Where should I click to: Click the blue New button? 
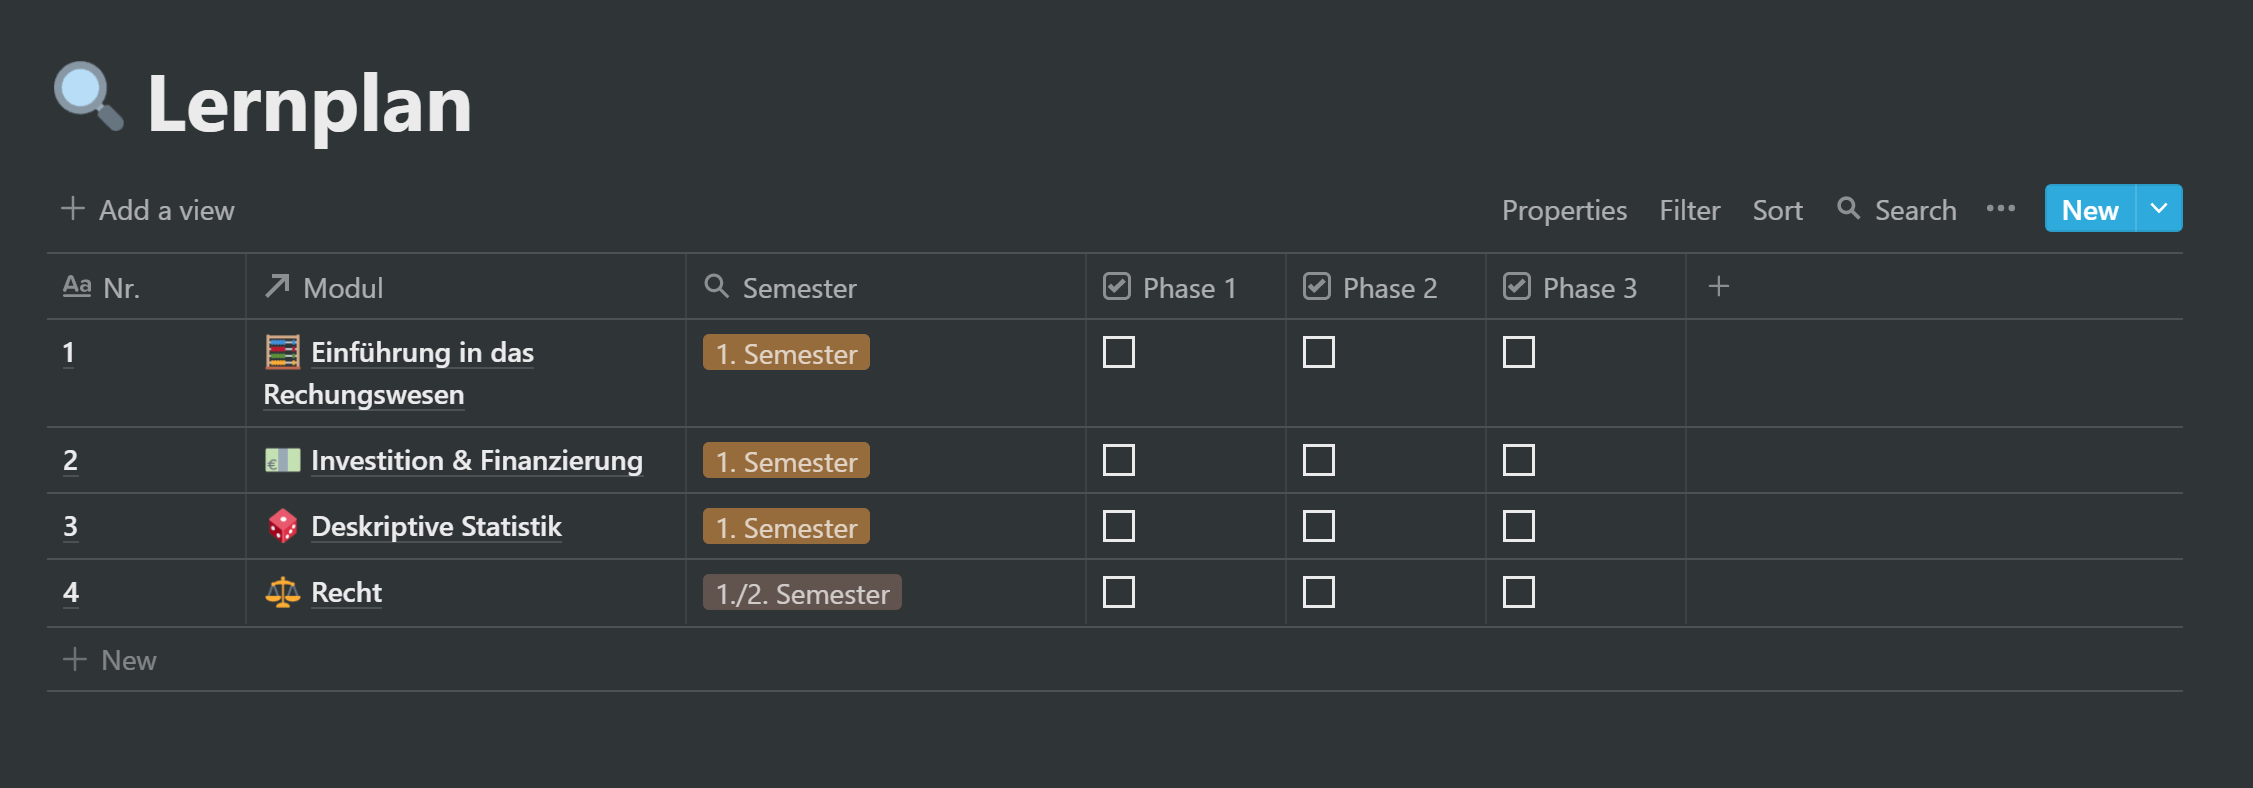pos(2090,208)
